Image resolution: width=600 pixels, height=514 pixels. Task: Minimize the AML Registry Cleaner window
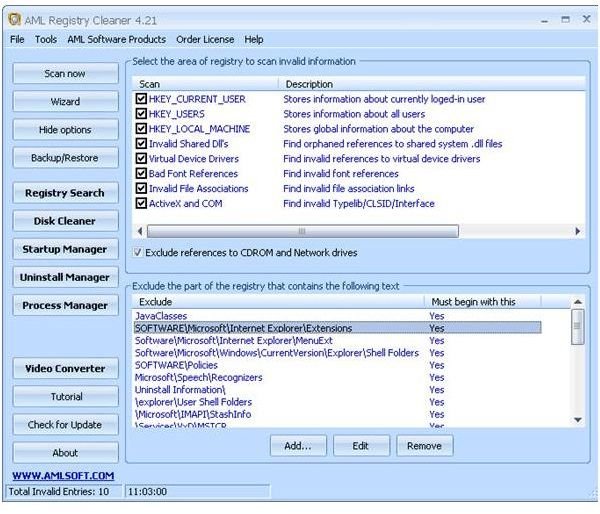545,20
